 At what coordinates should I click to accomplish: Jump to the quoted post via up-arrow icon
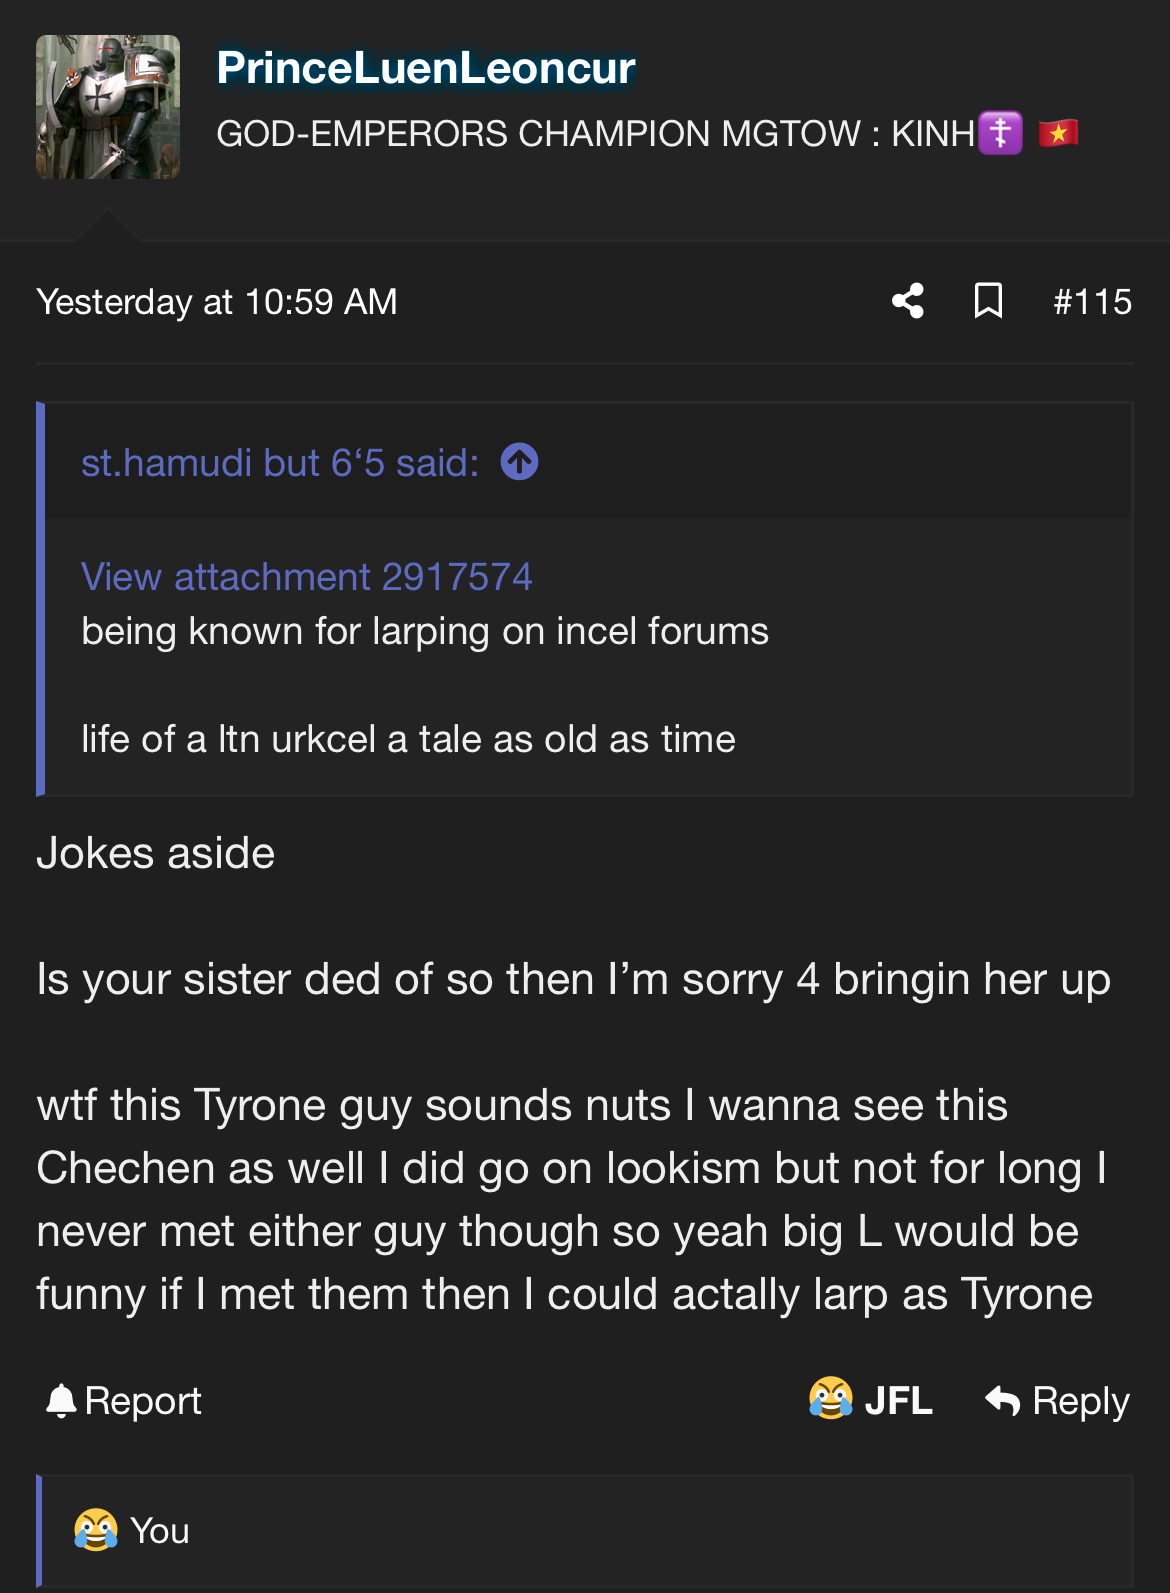click(519, 462)
